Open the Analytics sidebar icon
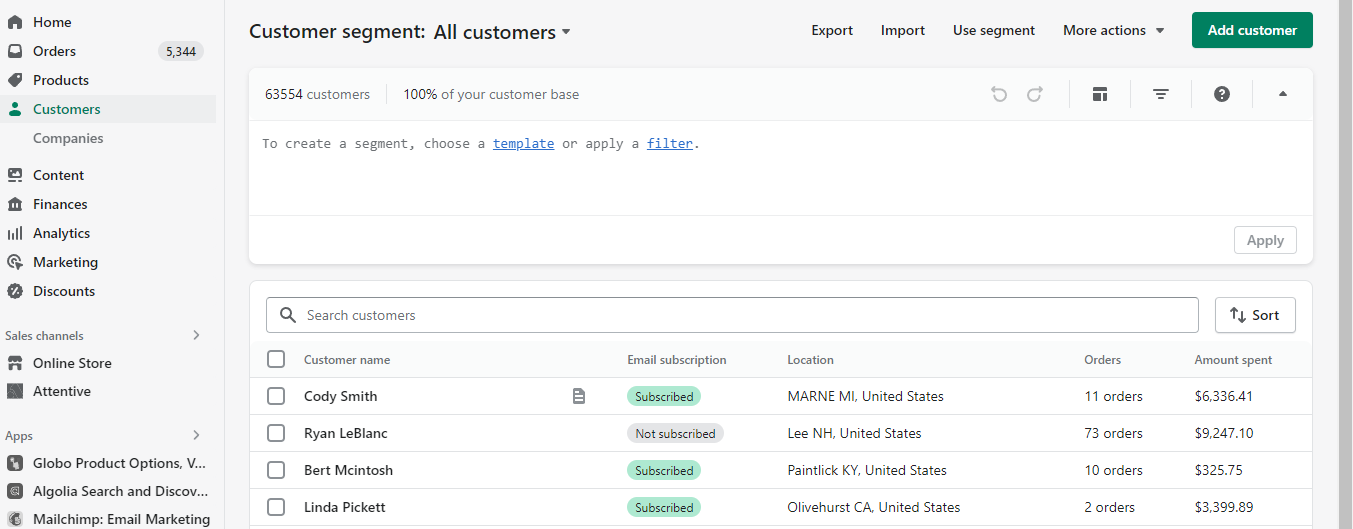This screenshot has height=529, width=1353. [x=15, y=233]
